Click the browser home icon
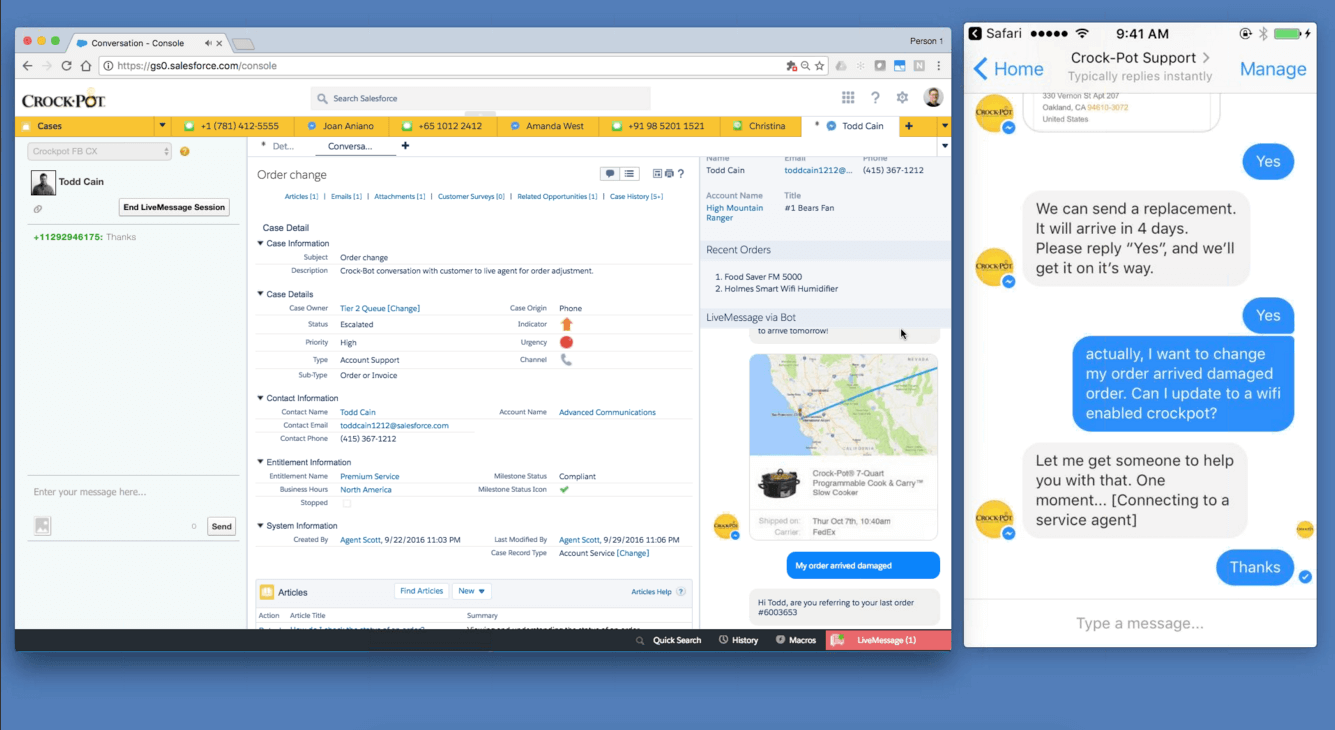1335x730 pixels. (x=86, y=66)
